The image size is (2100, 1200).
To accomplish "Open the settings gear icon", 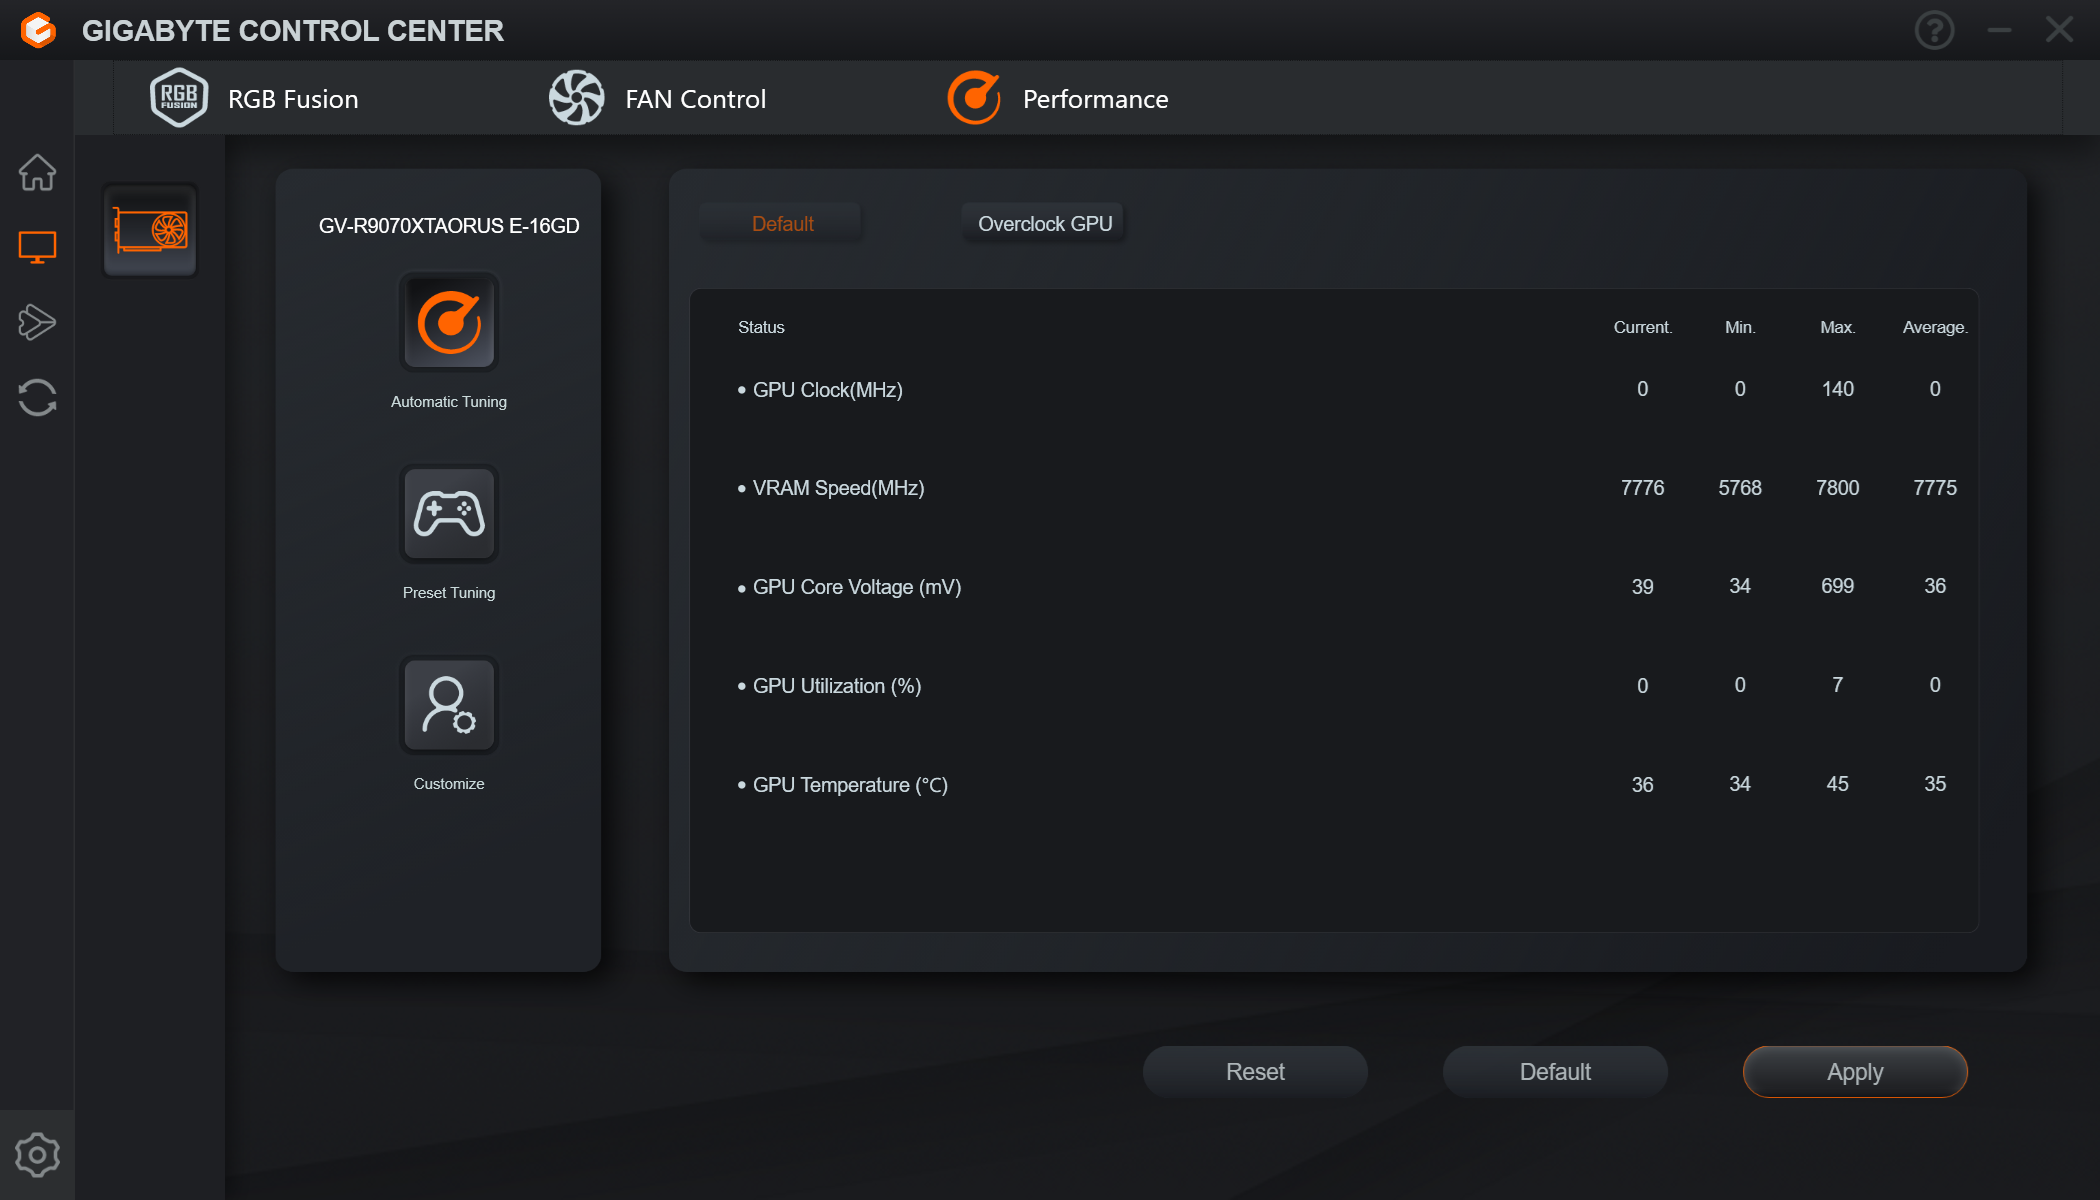I will (37, 1155).
